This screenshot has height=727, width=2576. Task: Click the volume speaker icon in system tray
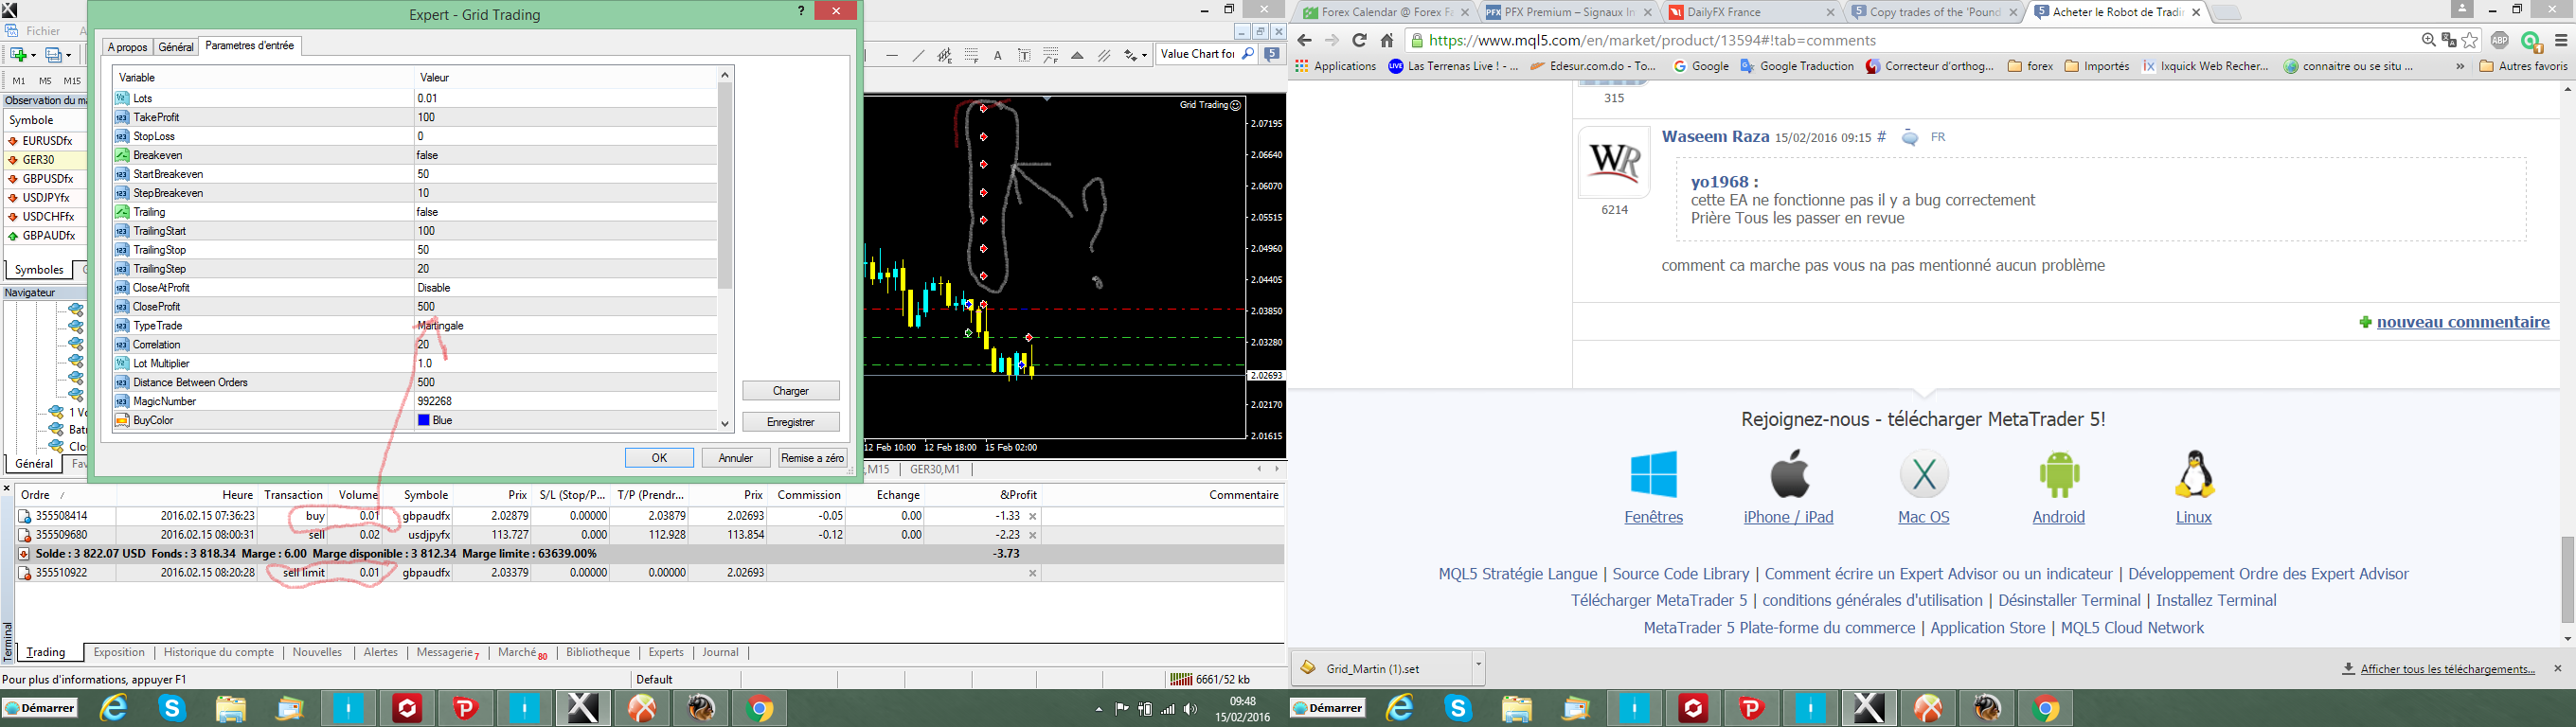tap(1190, 709)
